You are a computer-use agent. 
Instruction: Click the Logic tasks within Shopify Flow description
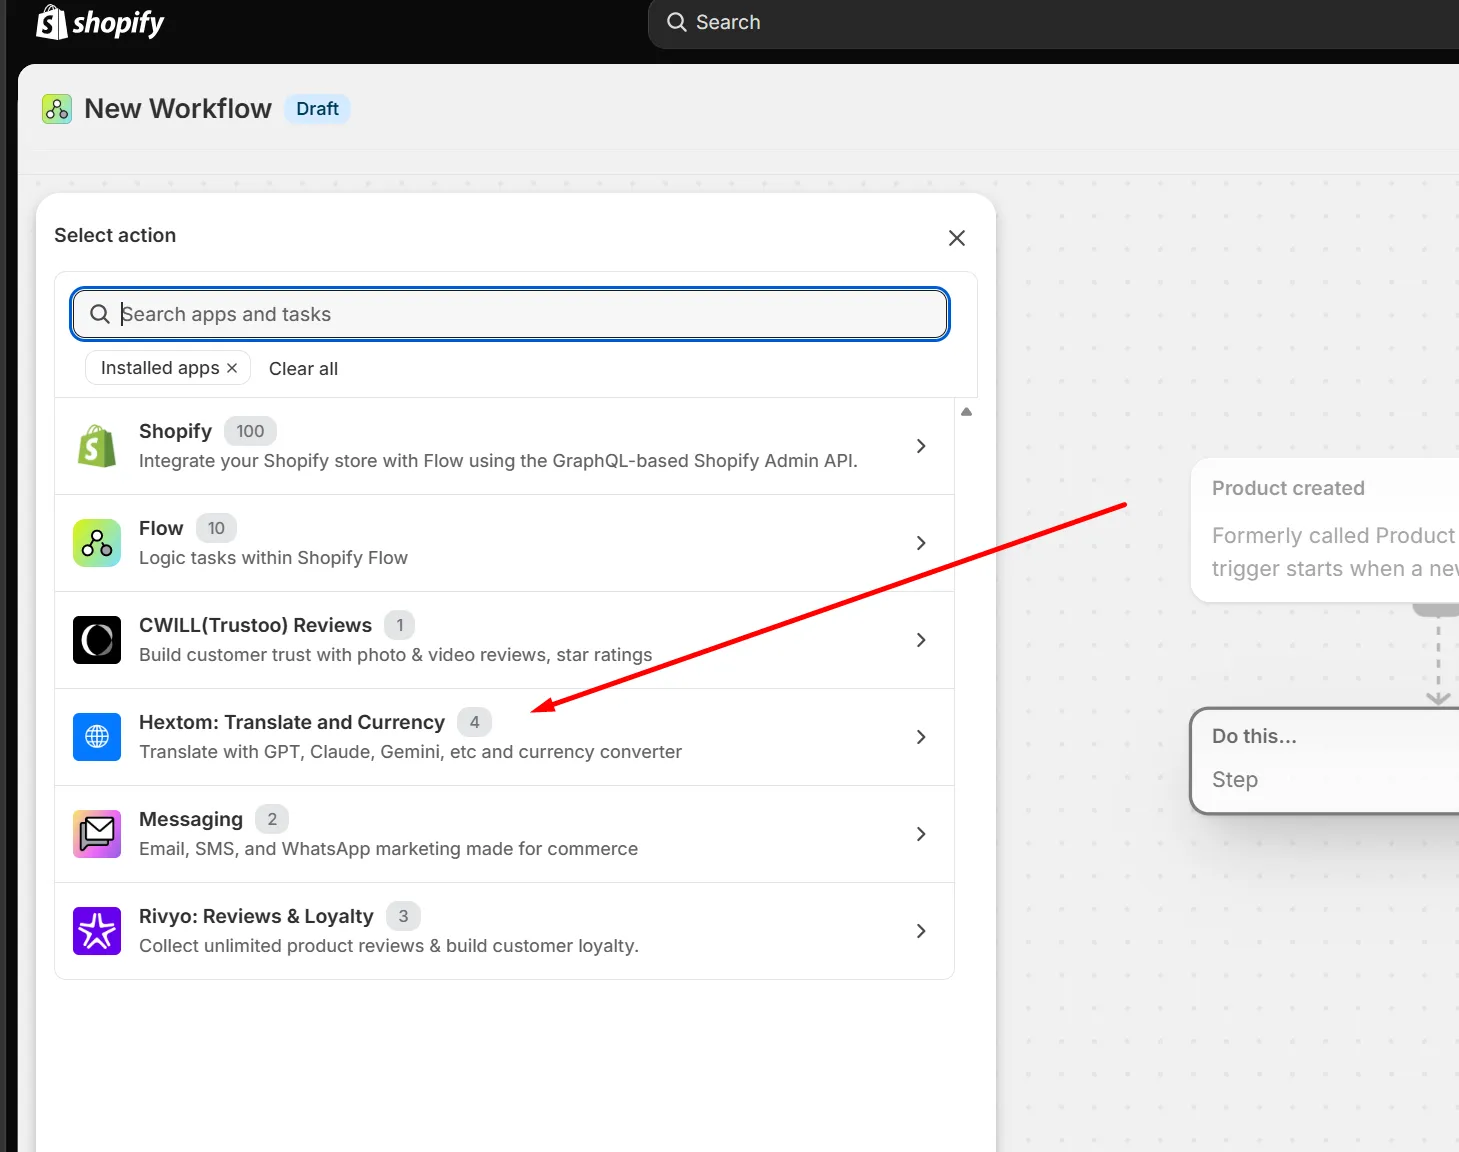[x=273, y=558]
